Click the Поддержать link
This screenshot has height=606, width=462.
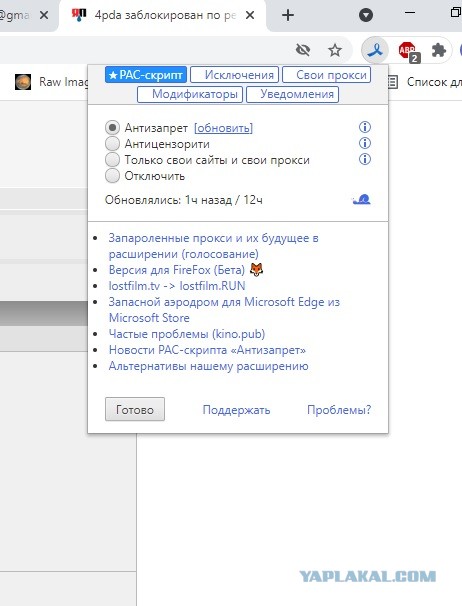pyautogui.click(x=236, y=410)
